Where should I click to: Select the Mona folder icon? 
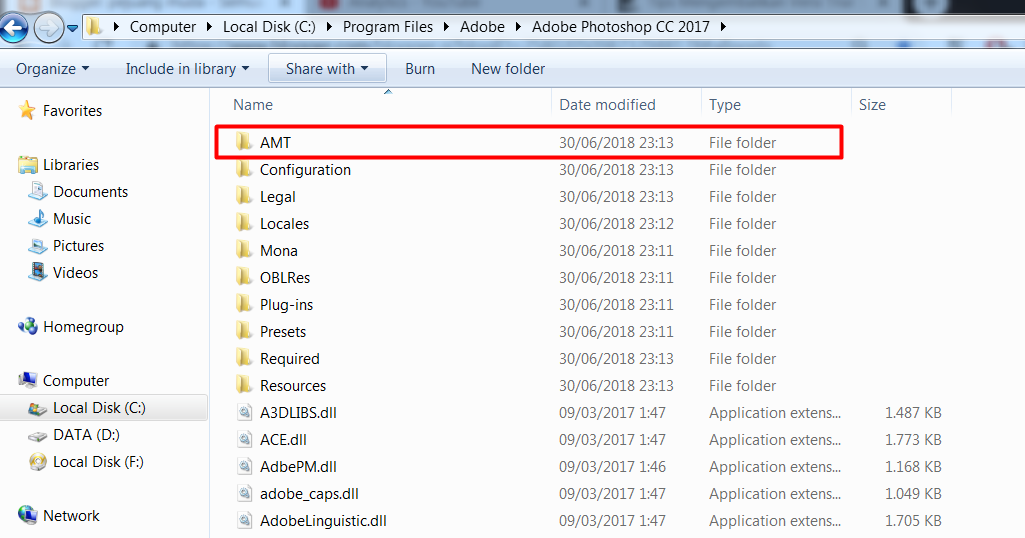(244, 250)
